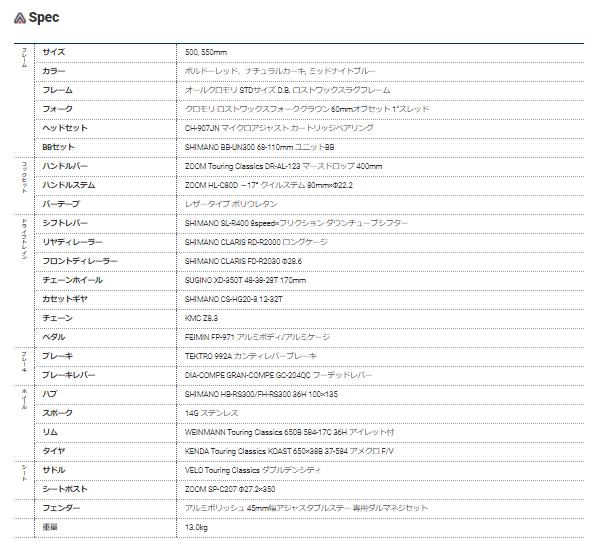This screenshot has width=607, height=559.
Task: Select the ZOOM SP-C207 seatpost value
Action: pos(230,489)
